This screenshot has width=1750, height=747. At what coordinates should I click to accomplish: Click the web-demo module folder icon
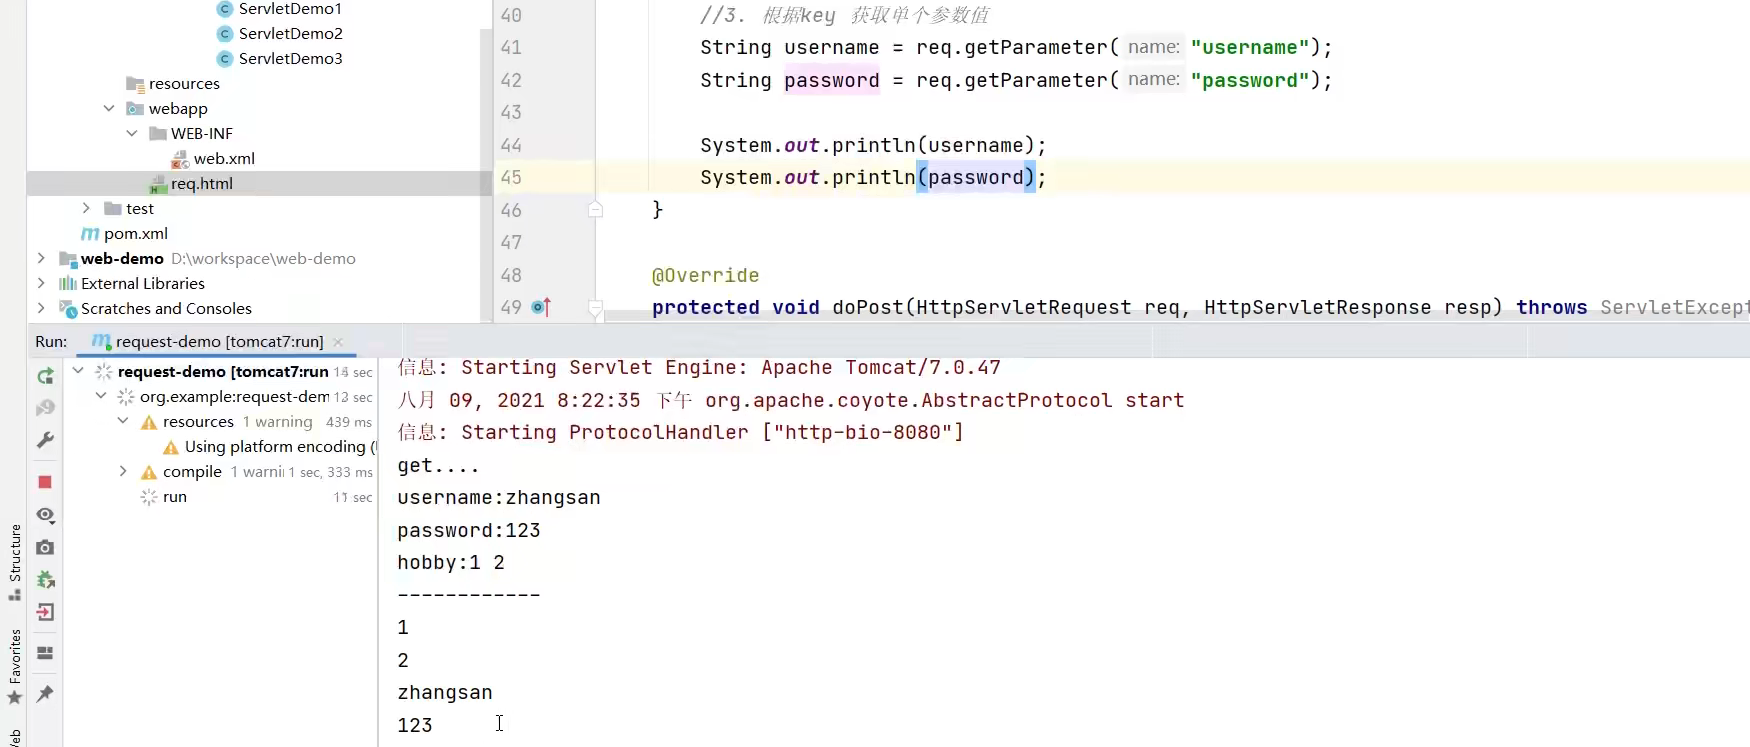[x=68, y=259]
